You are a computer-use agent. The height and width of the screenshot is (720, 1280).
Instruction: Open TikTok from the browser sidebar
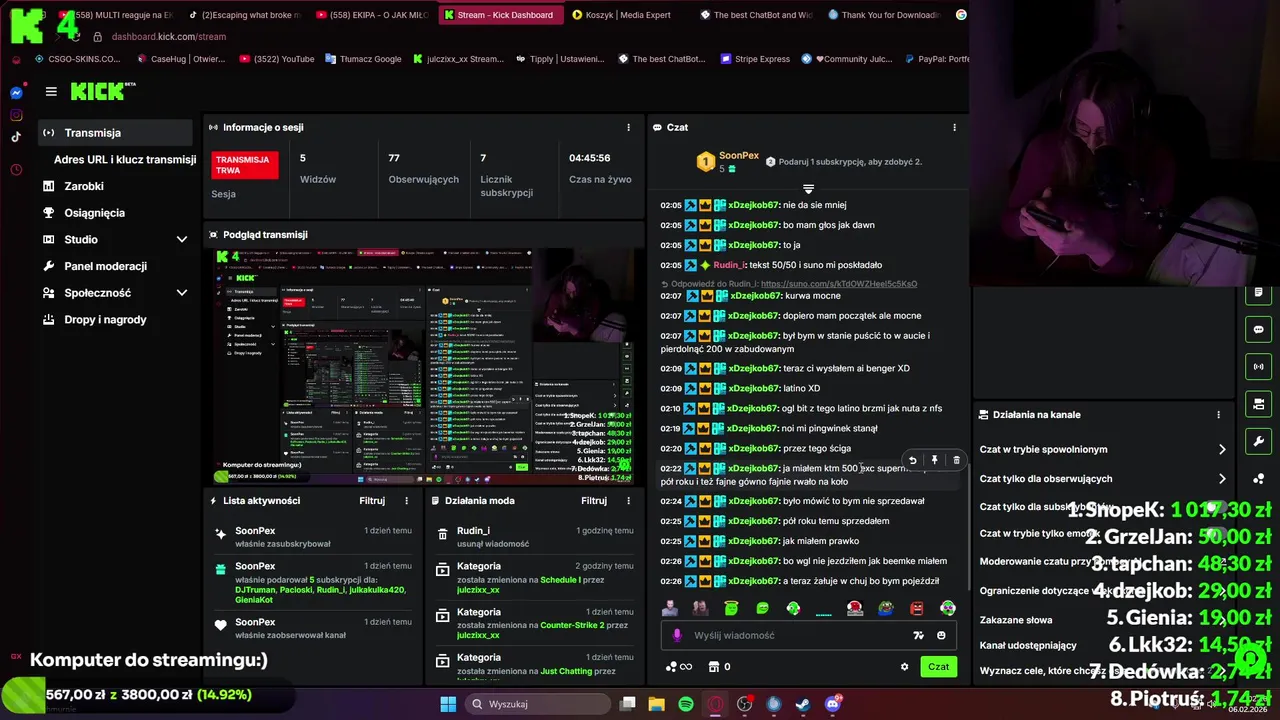coord(16,137)
